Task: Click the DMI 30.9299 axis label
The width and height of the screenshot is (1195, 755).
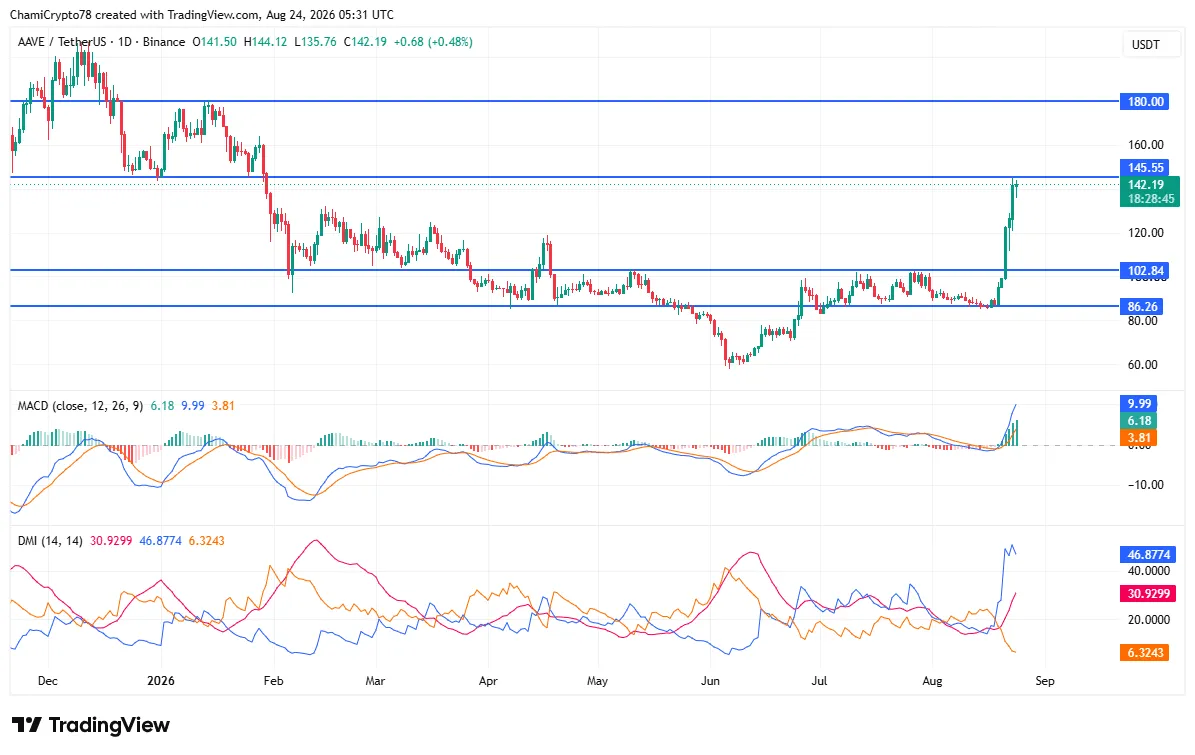Action: click(x=1147, y=593)
